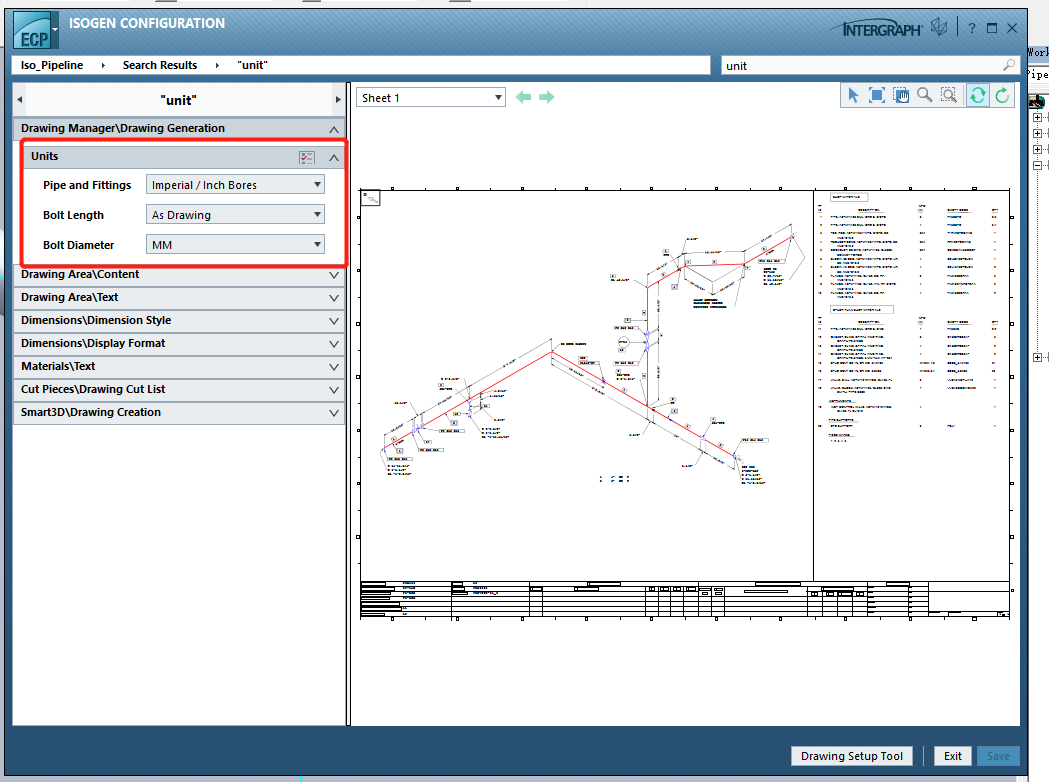Click the "unit" results panel title

(x=179, y=100)
